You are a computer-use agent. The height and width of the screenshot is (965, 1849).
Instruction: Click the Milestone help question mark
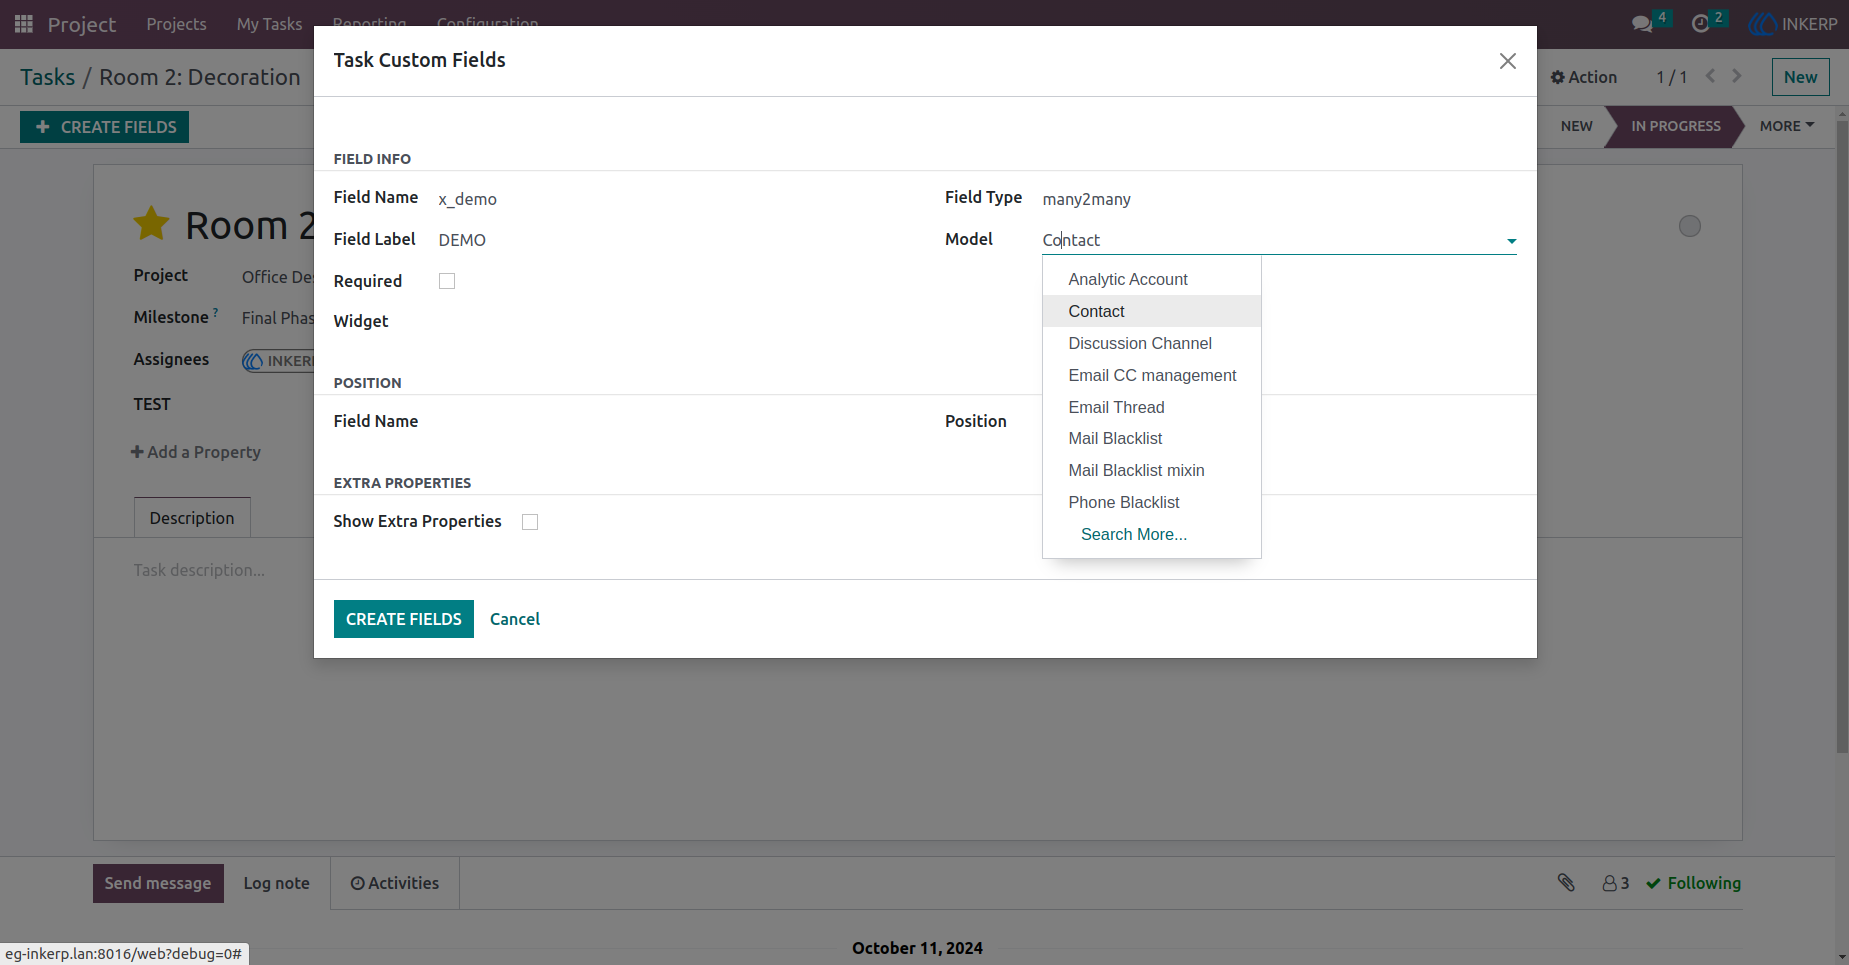pos(216,312)
